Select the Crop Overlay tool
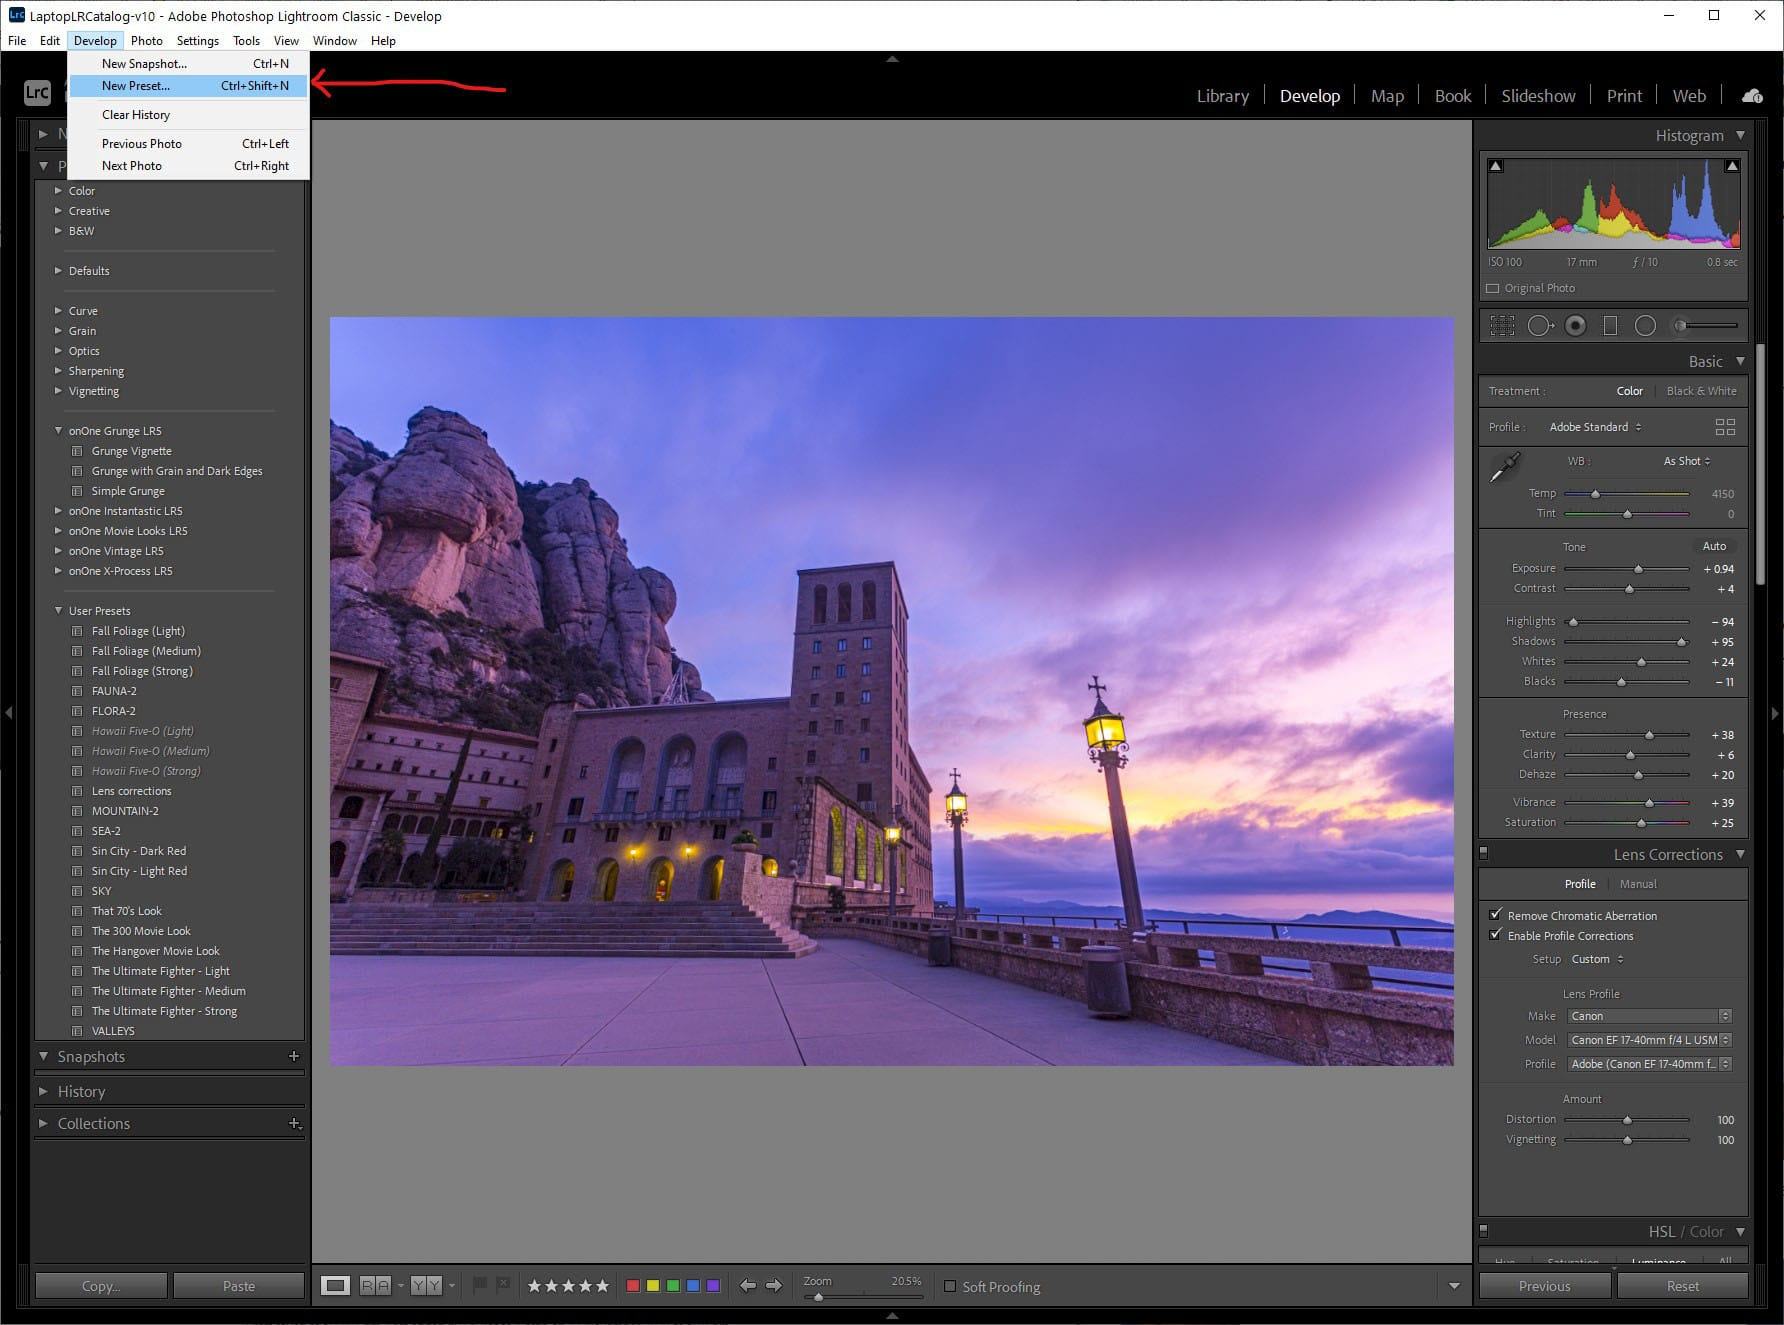The width and height of the screenshot is (1784, 1325). [1502, 325]
